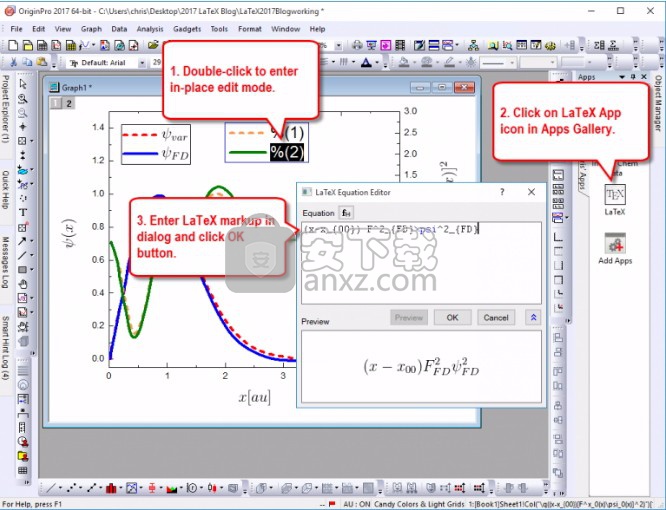Open the Window menu
The width and height of the screenshot is (666, 510).
pyautogui.click(x=285, y=29)
